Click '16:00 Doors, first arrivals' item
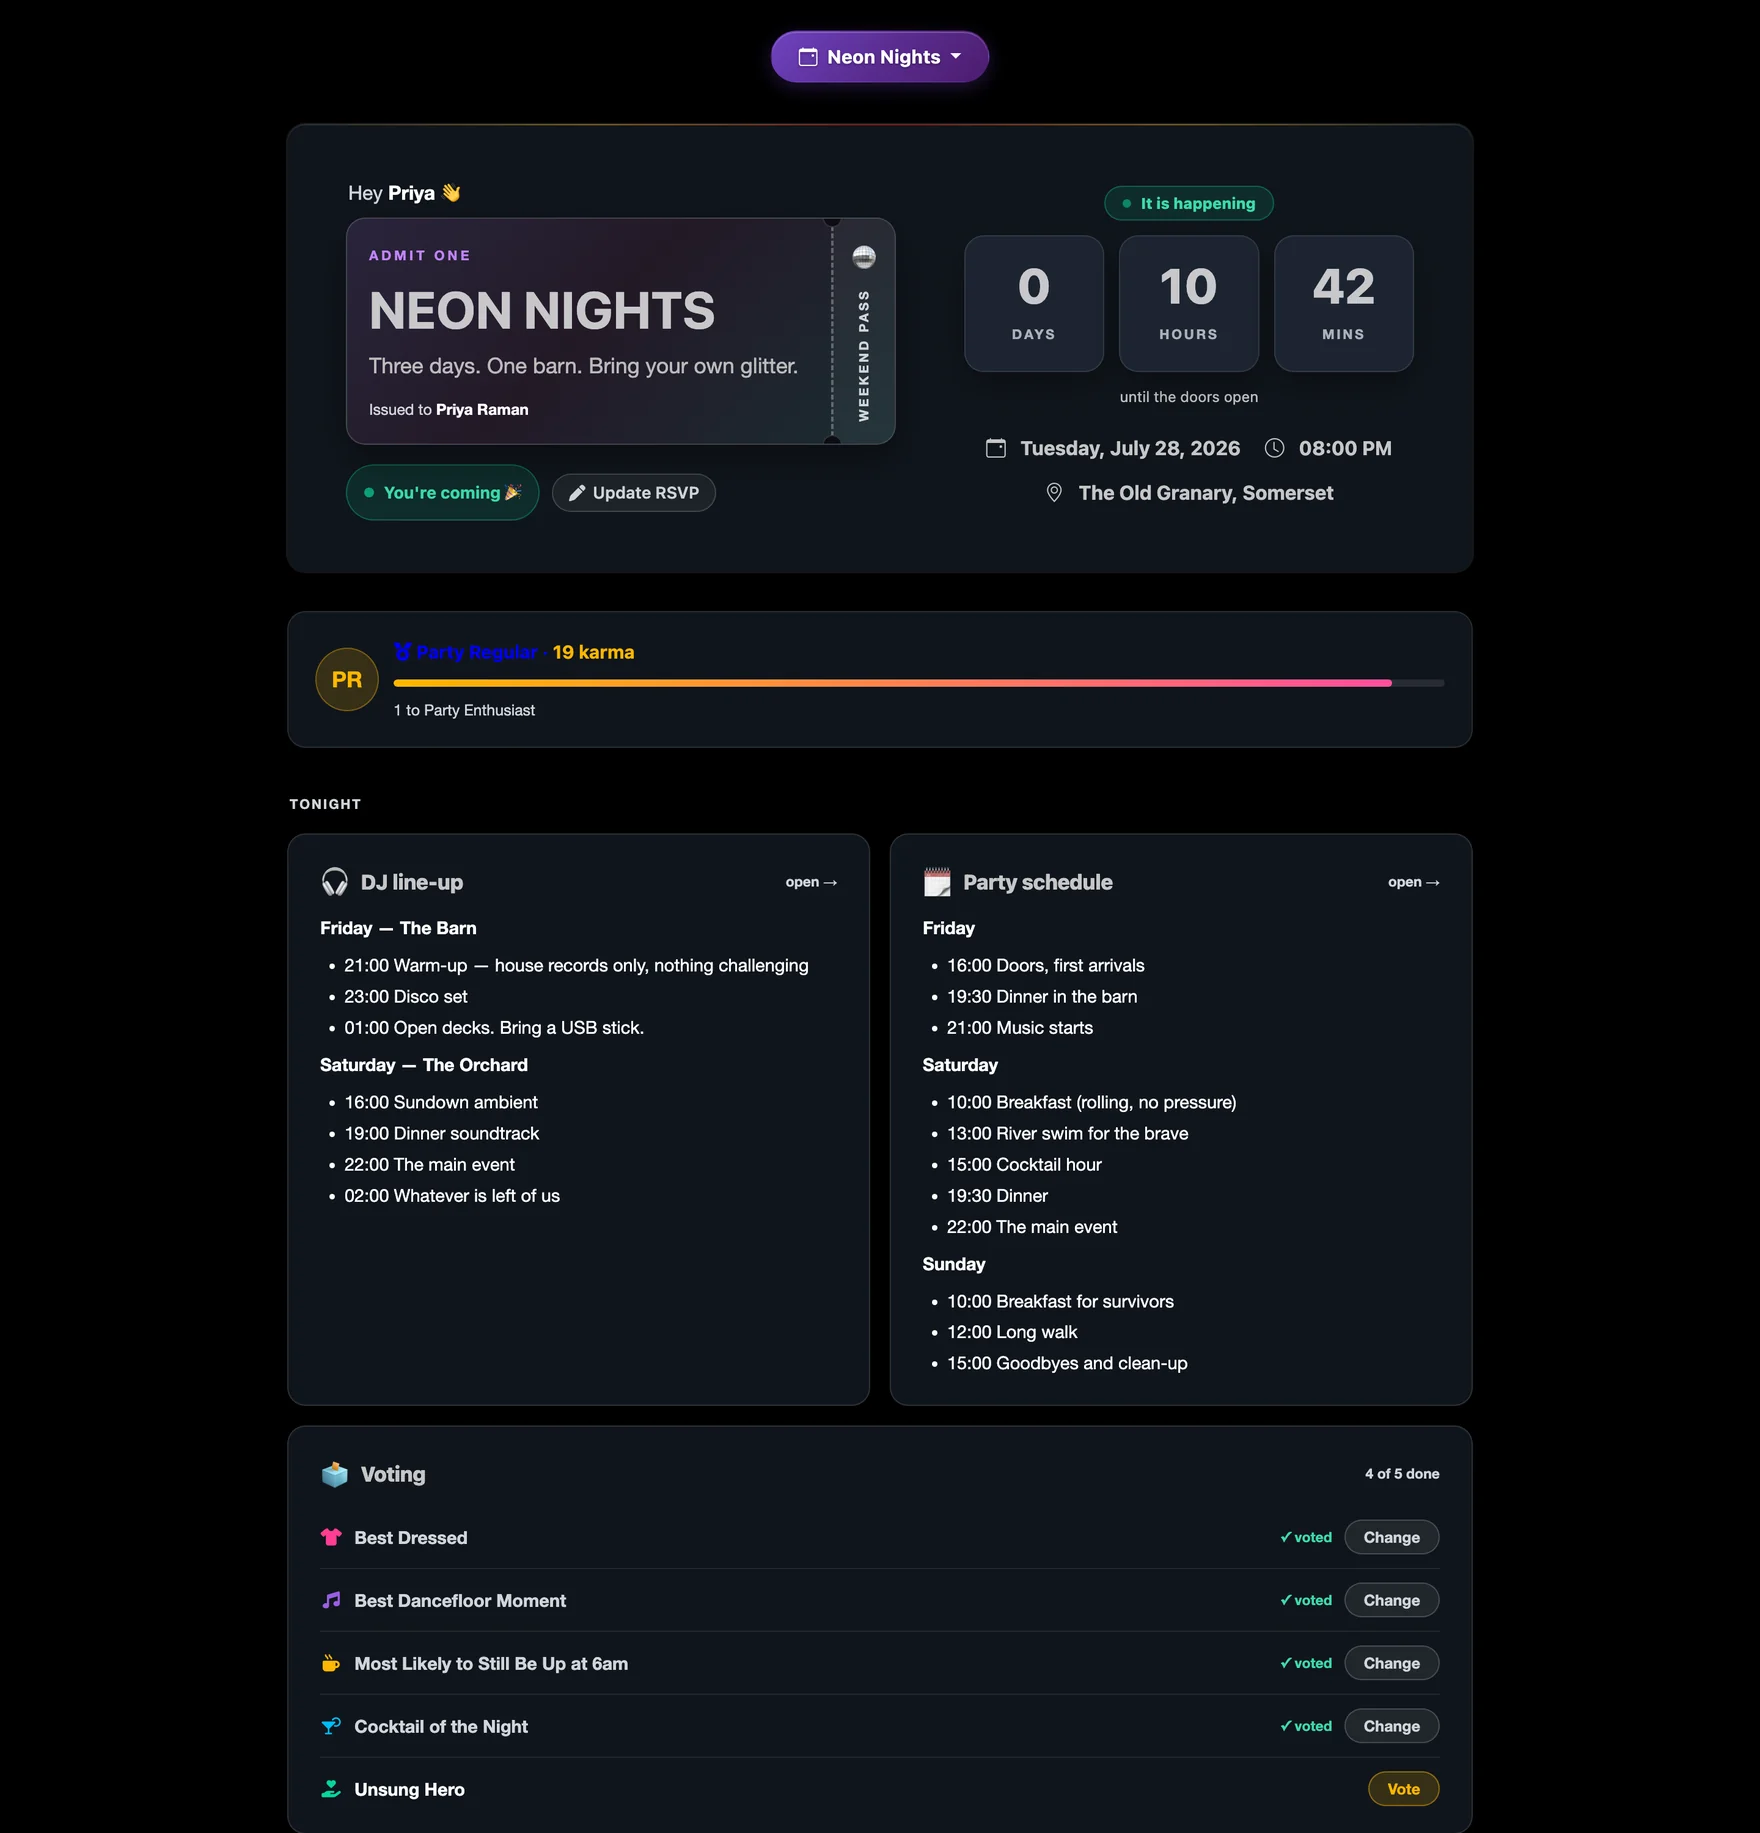Viewport: 1760px width, 1833px height. pos(1046,965)
